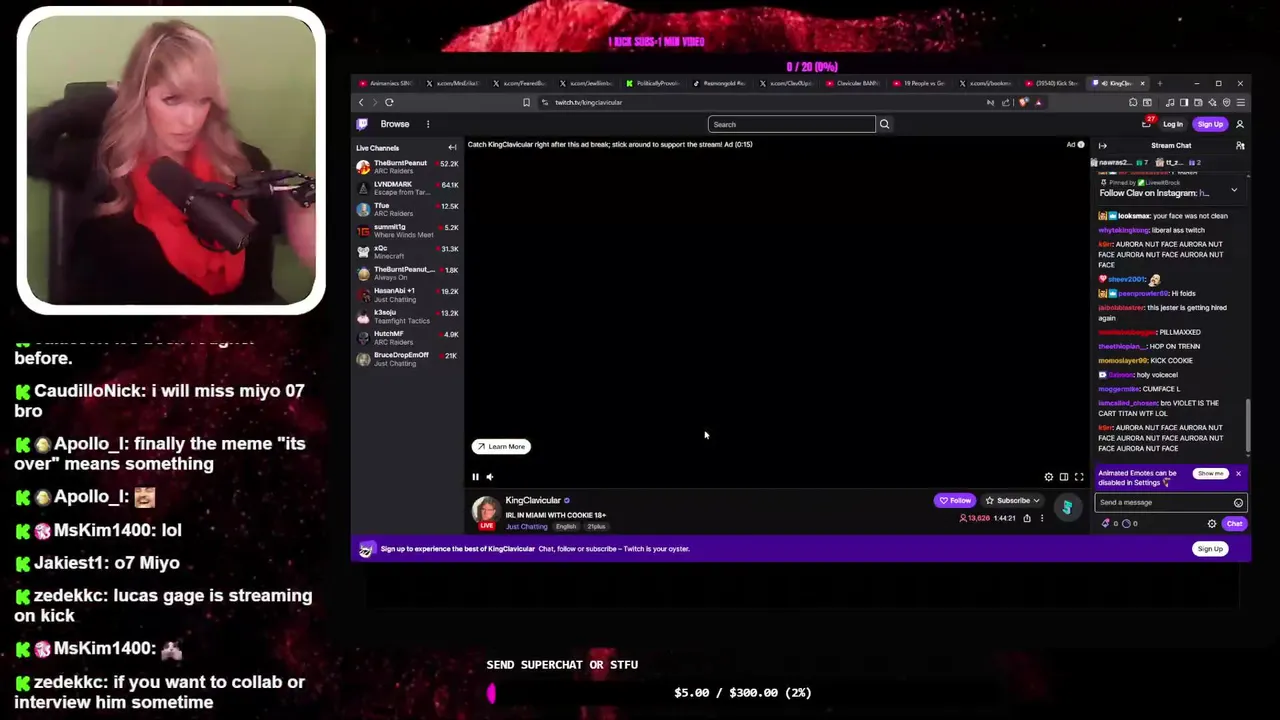Open the KingClavicular channel name link

pyautogui.click(x=533, y=500)
